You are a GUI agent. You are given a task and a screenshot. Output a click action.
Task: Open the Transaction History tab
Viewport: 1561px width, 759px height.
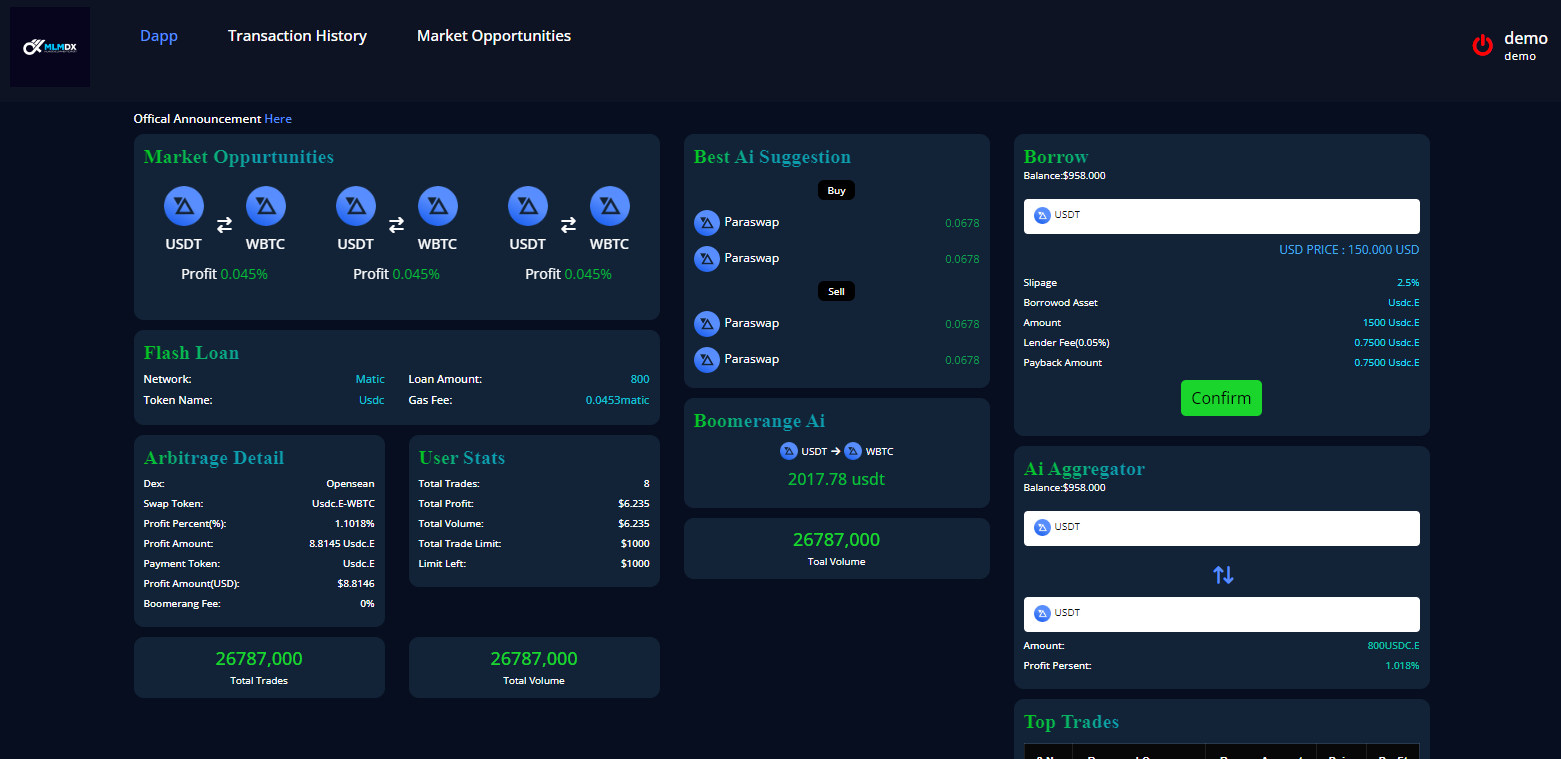pyautogui.click(x=297, y=36)
